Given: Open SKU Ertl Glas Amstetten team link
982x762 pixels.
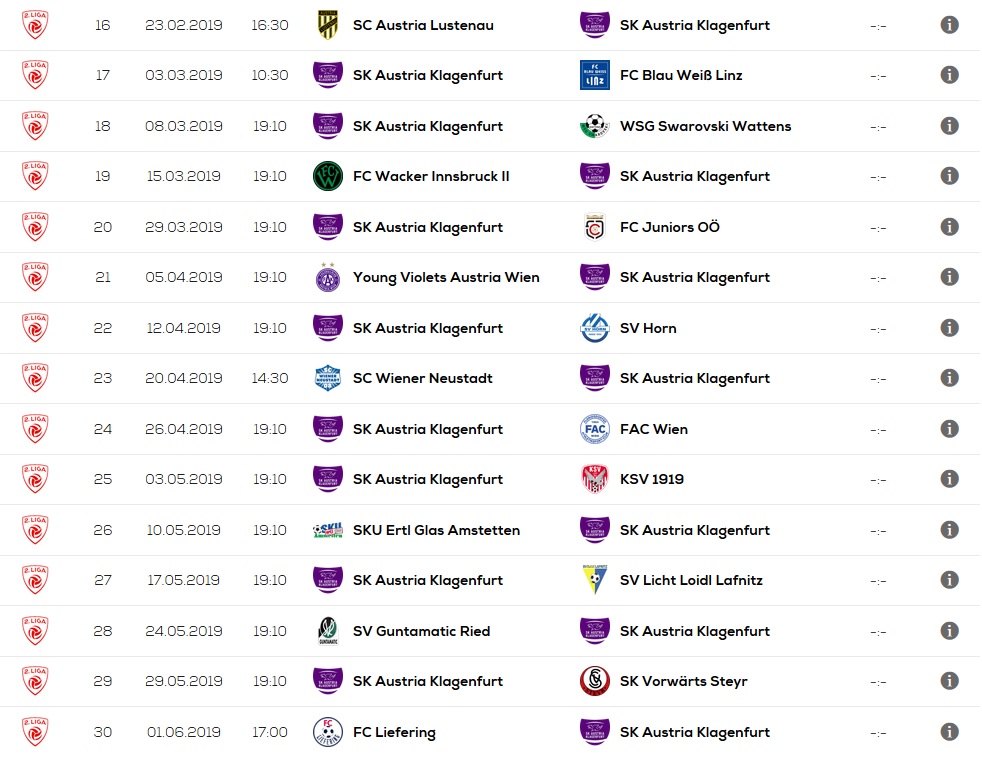Looking at the screenshot, I should point(437,530).
